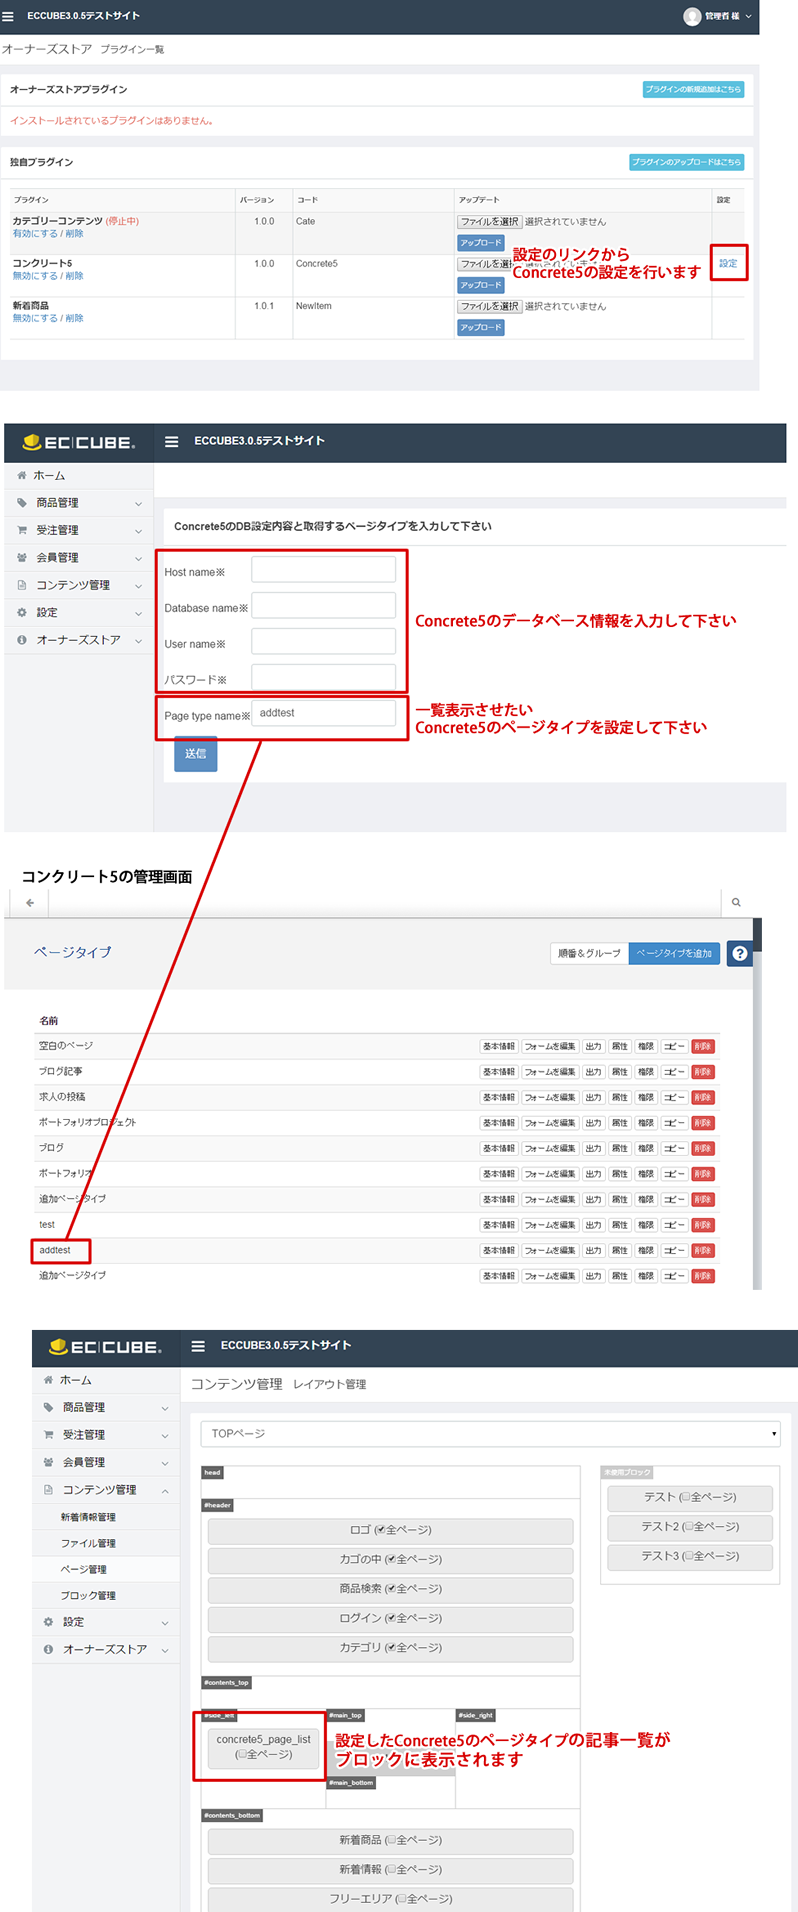Click 無効にする for コンクリート5 plugin
This screenshot has width=798, height=1912.
click(x=35, y=275)
